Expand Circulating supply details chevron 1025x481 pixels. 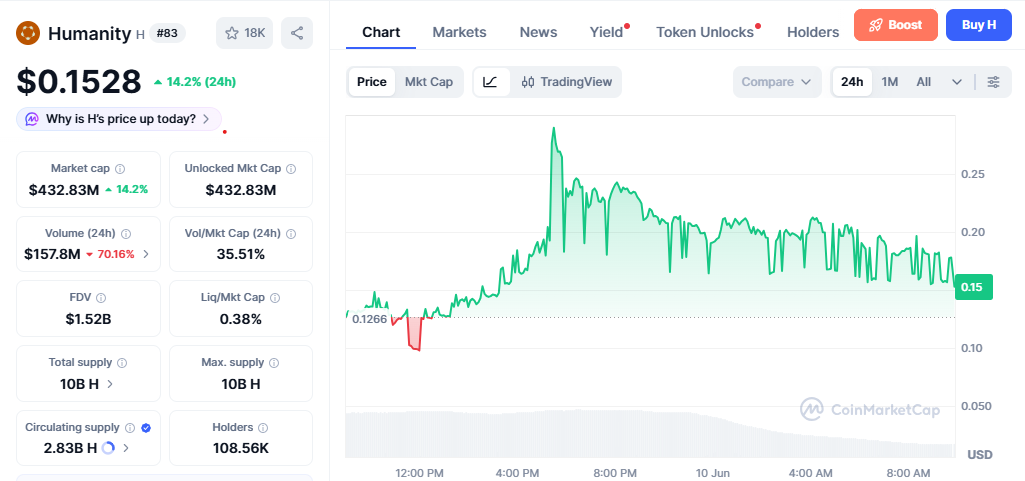coord(126,448)
